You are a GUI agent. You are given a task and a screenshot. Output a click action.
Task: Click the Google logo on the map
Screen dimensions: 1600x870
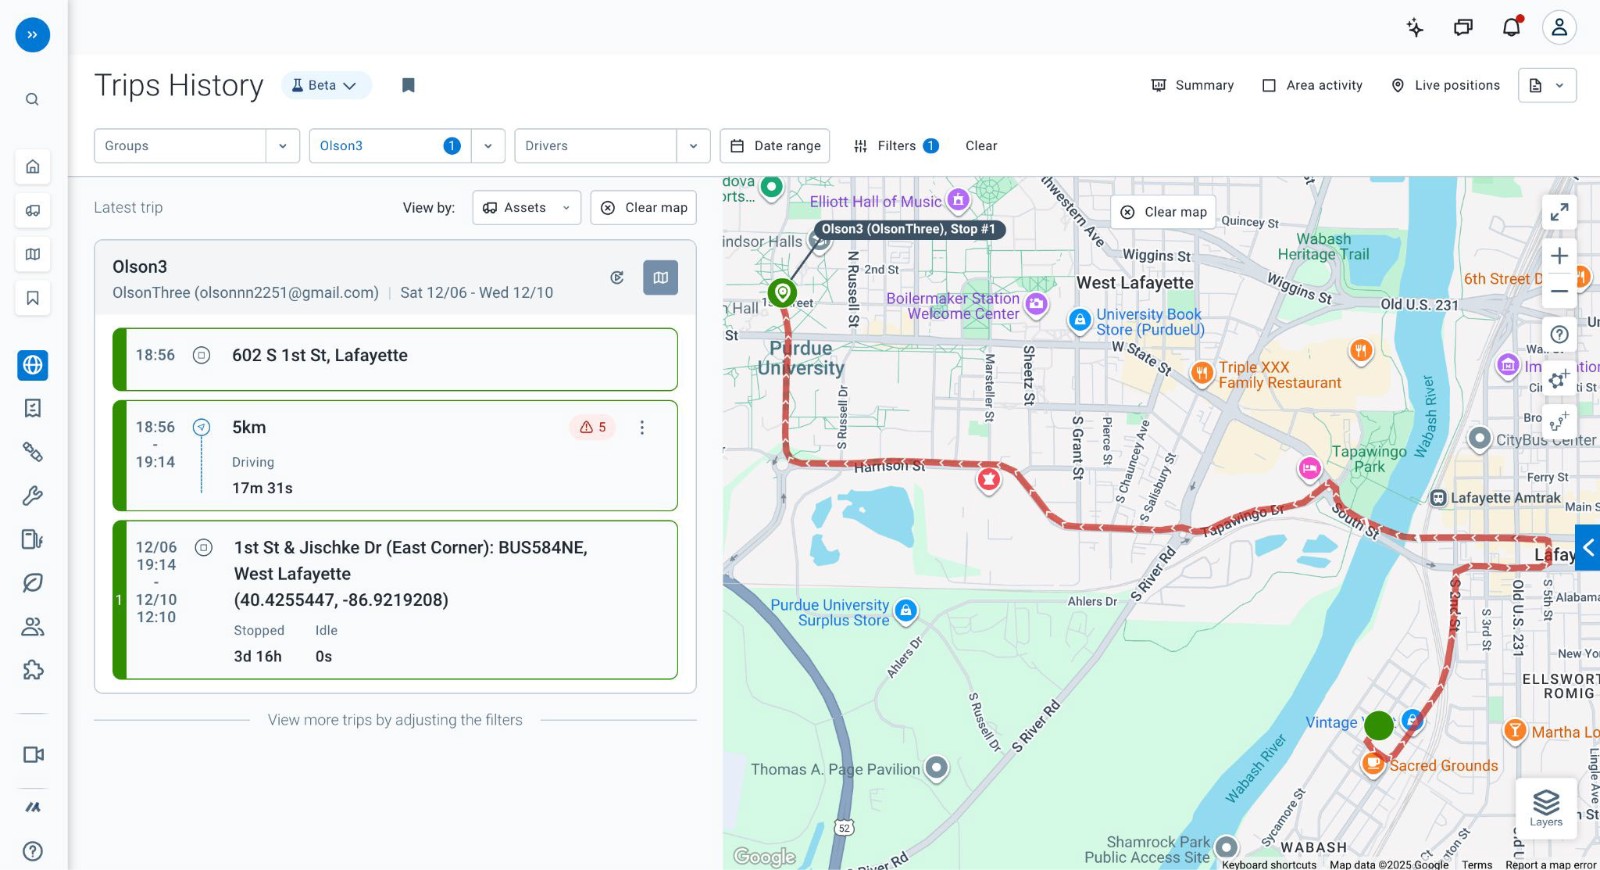point(765,857)
